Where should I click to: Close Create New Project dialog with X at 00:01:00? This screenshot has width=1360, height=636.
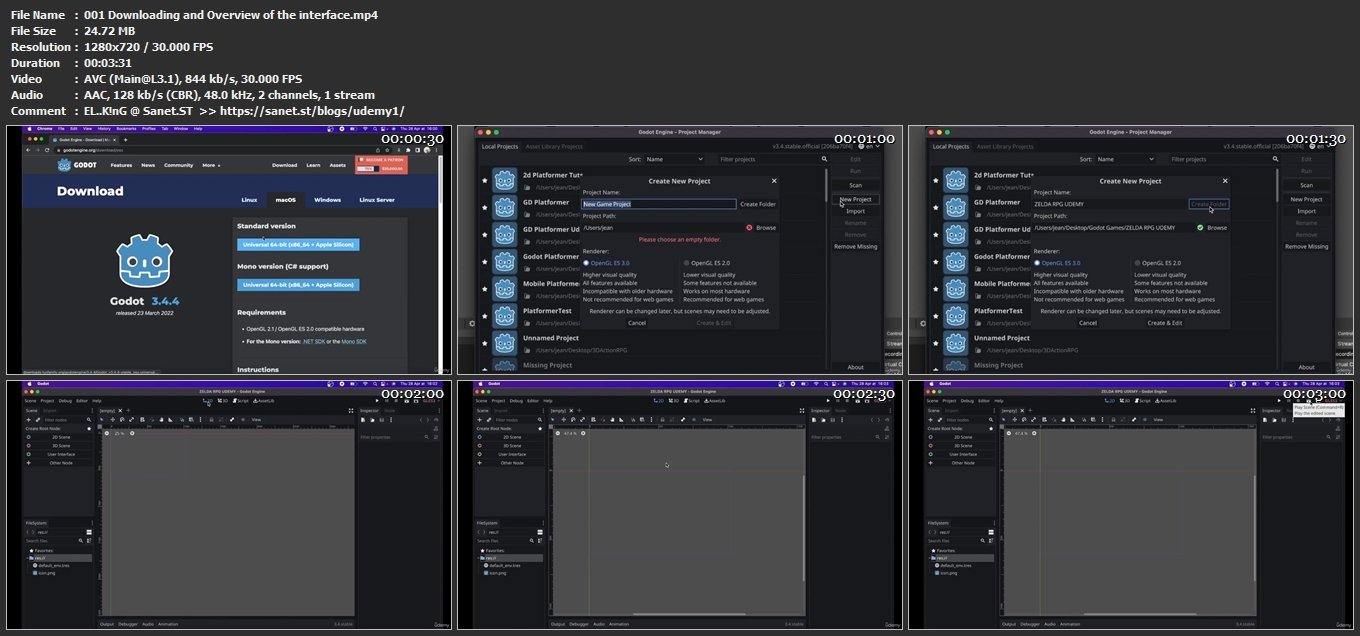pyautogui.click(x=774, y=181)
